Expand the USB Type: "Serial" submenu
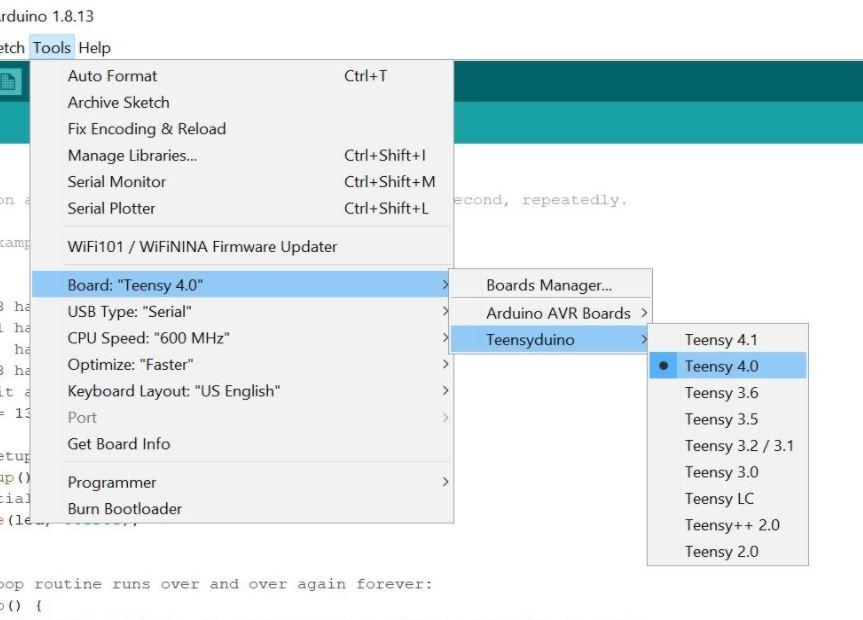Image resolution: width=863 pixels, height=620 pixels. [242, 312]
